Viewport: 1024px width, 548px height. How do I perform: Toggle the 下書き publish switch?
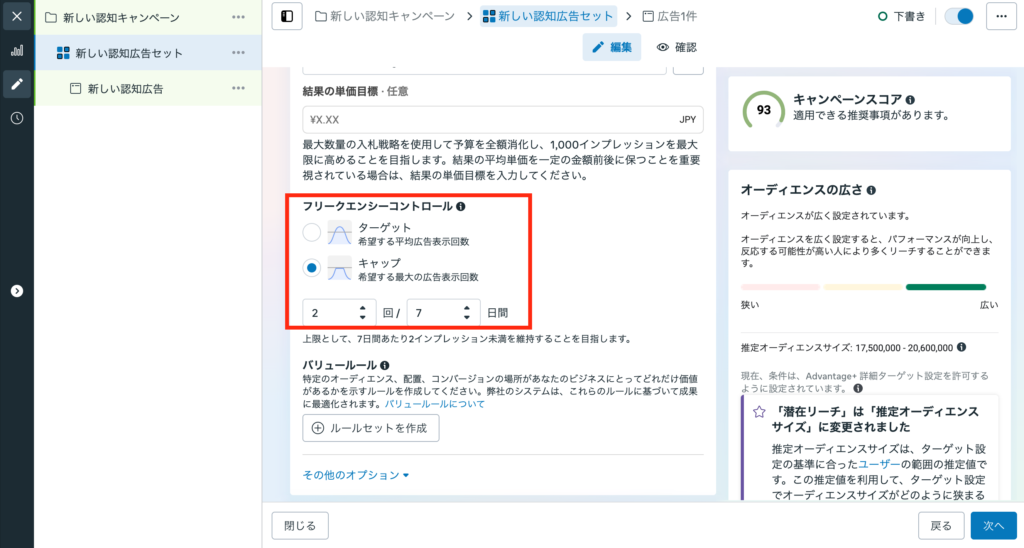point(959,16)
